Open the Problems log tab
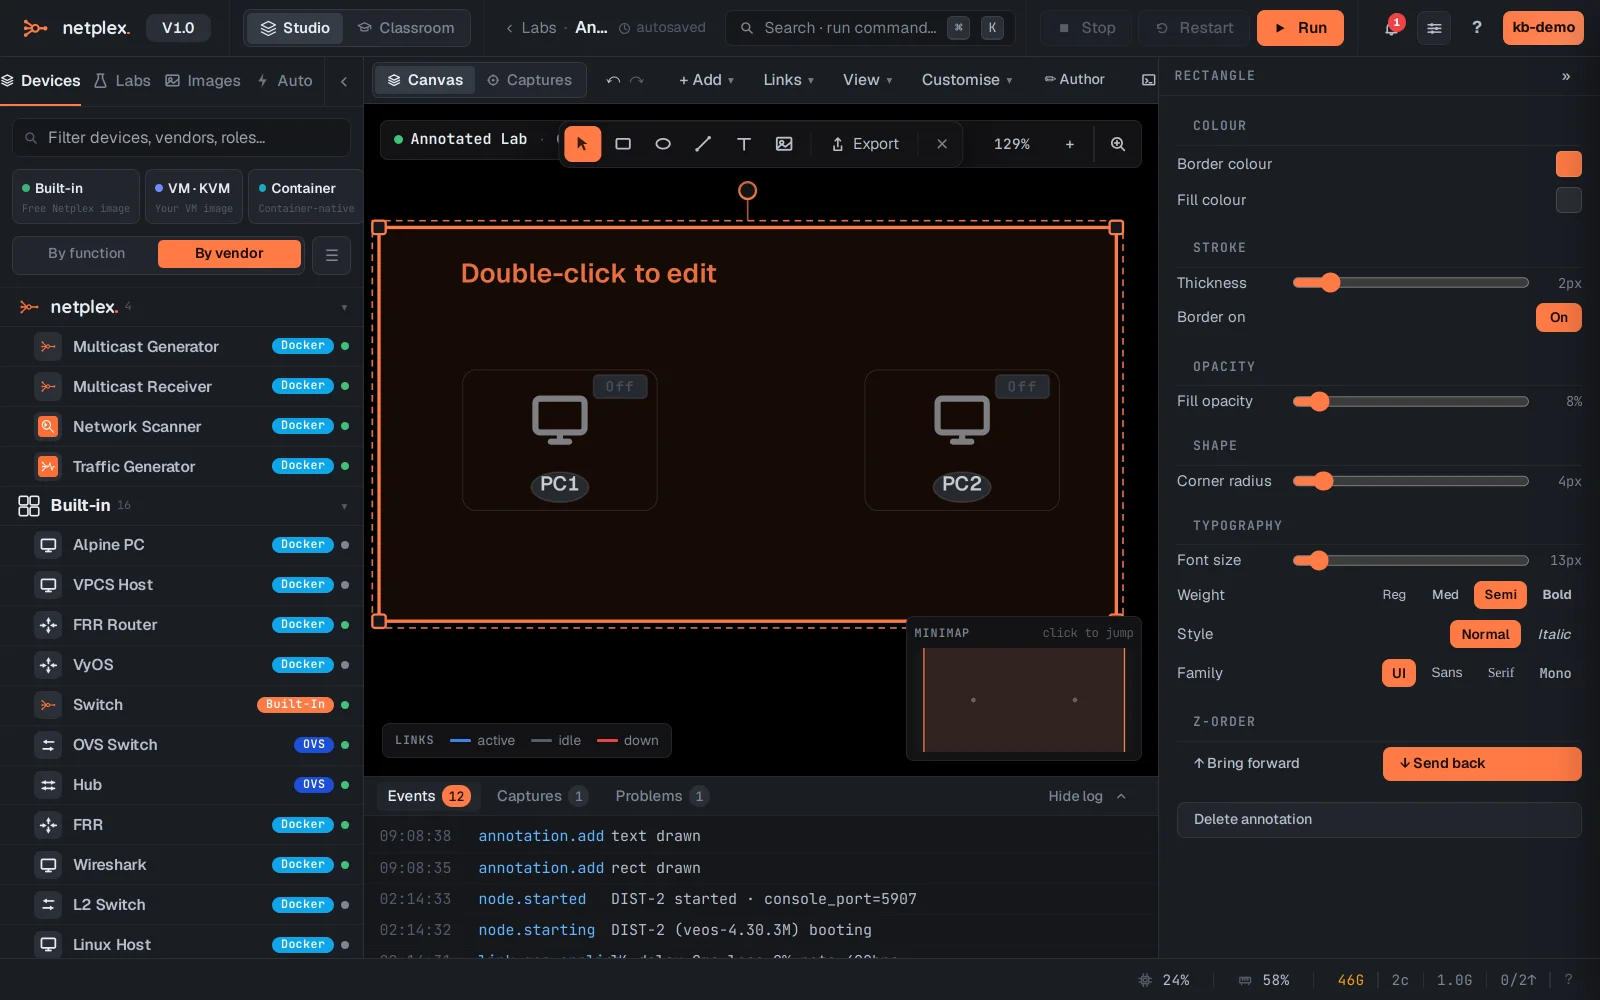The image size is (1600, 1000). [x=661, y=796]
